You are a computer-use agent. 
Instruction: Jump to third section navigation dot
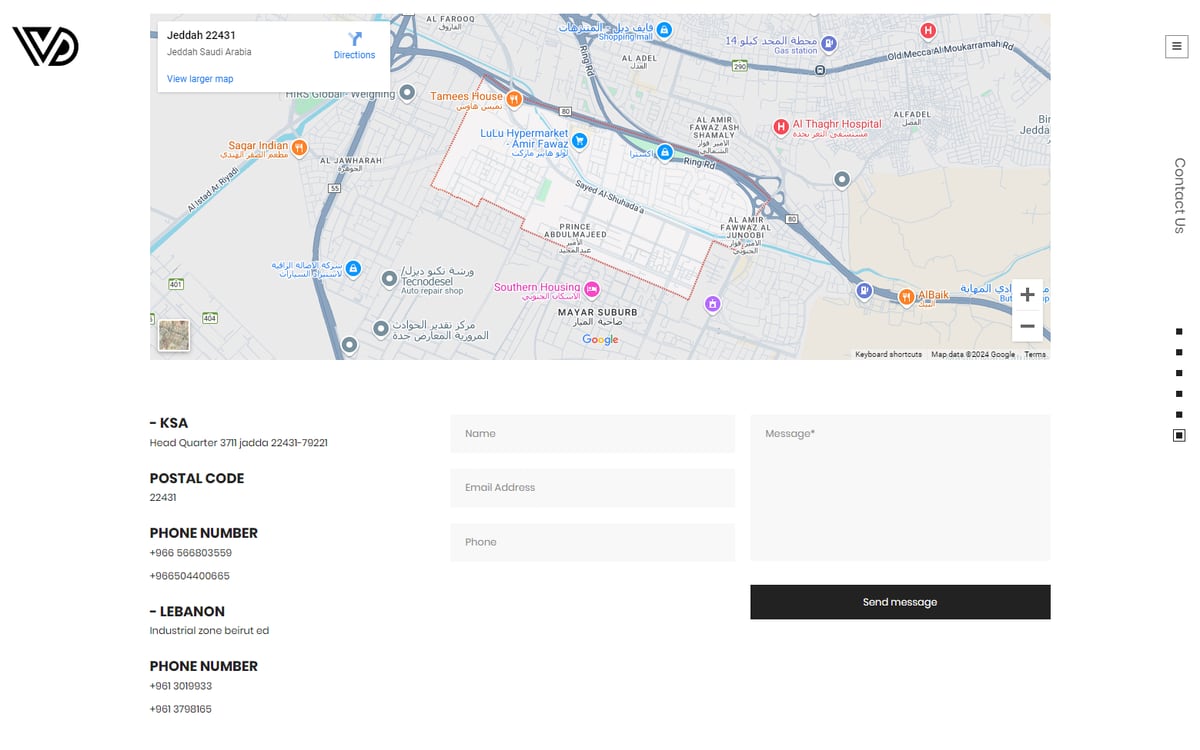(x=1179, y=373)
